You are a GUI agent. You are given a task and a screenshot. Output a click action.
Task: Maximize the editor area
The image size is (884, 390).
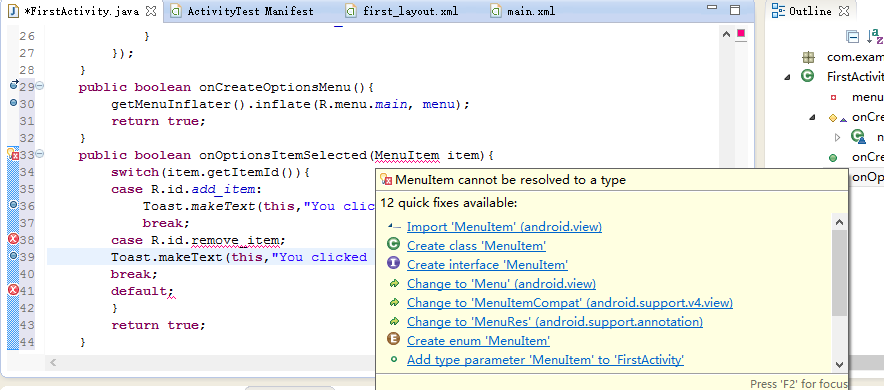735,10
